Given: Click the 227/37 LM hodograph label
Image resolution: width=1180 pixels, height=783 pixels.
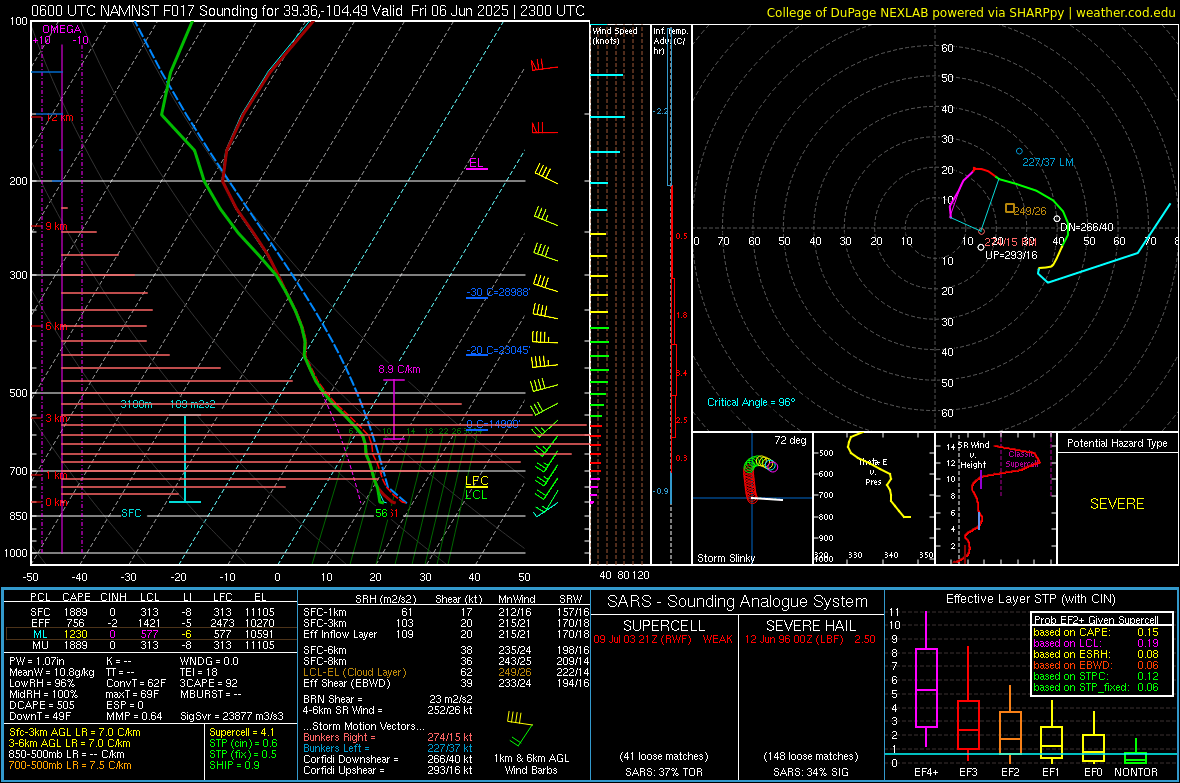Looking at the screenshot, I should pos(1048,162).
